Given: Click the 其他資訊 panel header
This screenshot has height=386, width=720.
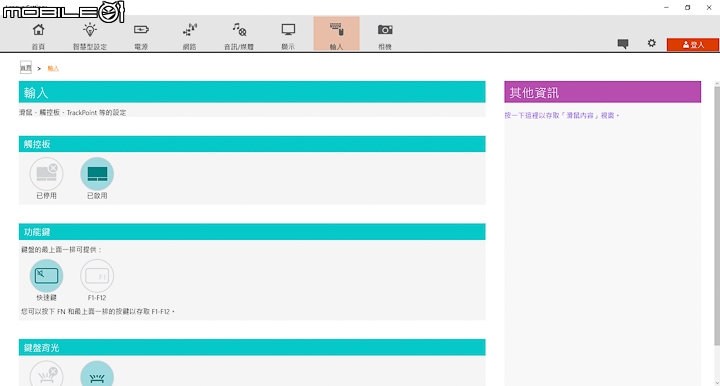Looking at the screenshot, I should tap(602, 92).
